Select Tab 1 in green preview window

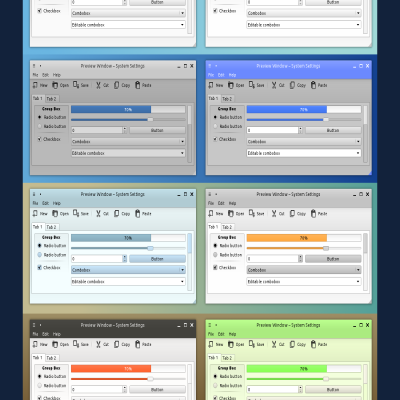[213, 357]
